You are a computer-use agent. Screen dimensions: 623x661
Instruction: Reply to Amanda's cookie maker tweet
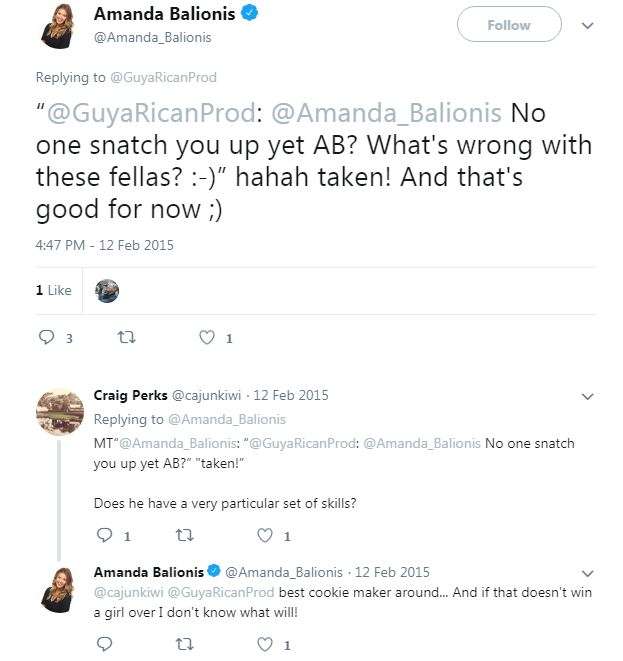coord(103,645)
